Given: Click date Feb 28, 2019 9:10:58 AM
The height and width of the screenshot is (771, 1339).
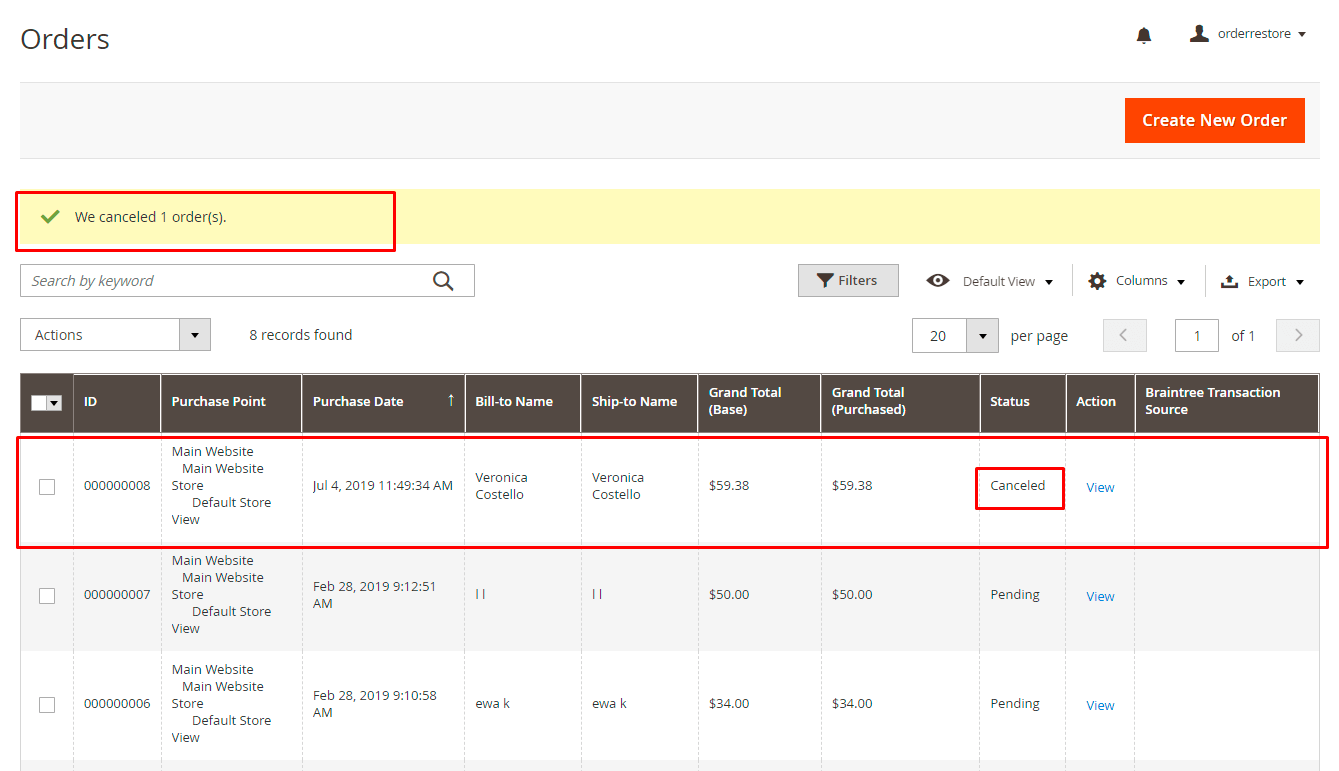Looking at the screenshot, I should tap(375, 704).
